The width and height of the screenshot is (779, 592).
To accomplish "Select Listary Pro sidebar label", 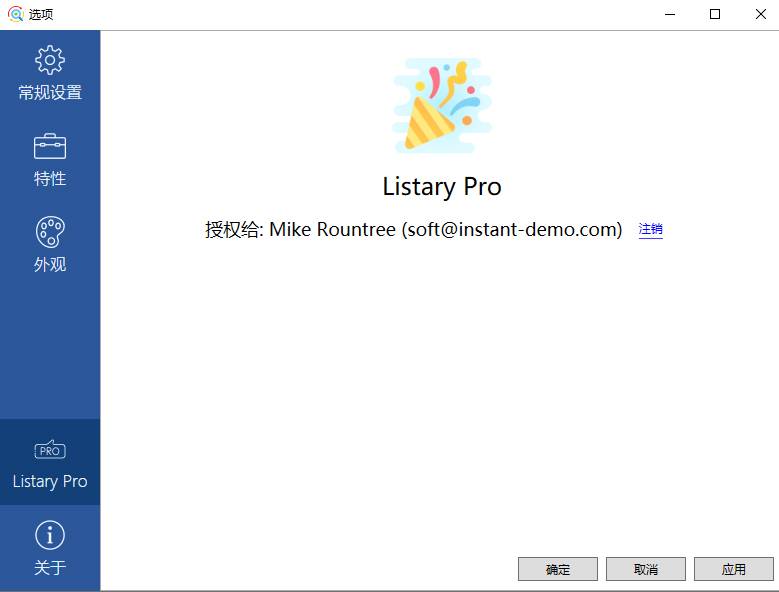I will [x=50, y=482].
